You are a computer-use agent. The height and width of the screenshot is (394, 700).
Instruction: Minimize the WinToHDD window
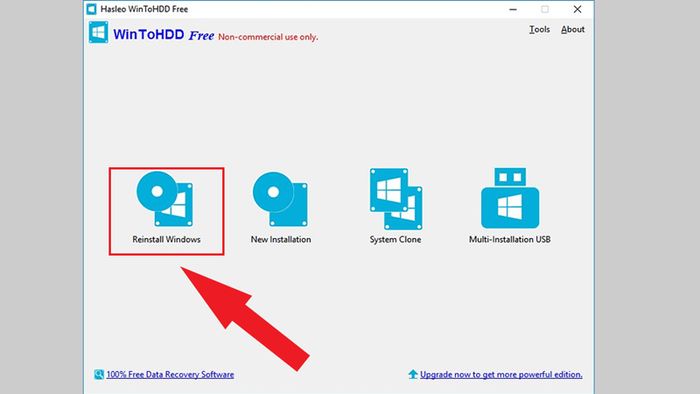(x=513, y=9)
